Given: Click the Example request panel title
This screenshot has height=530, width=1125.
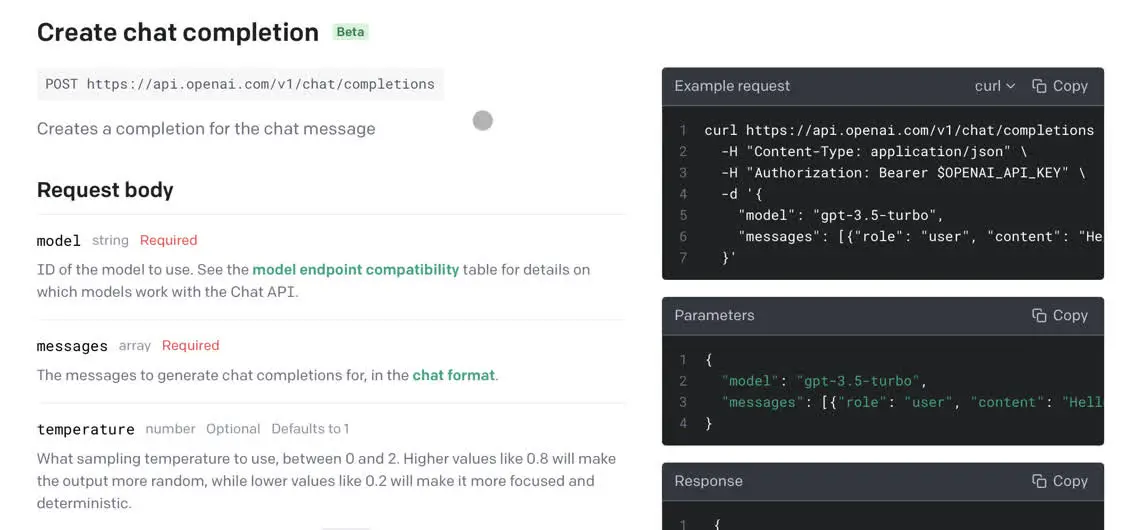Looking at the screenshot, I should (x=732, y=86).
